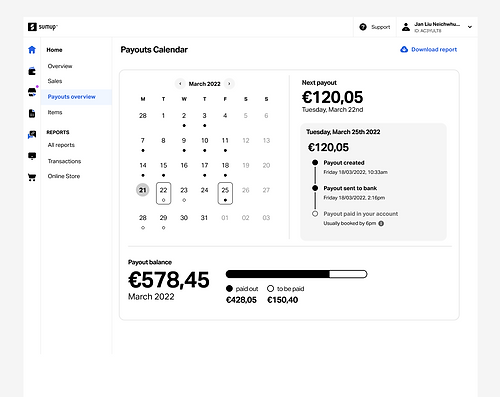Open Online Store in sidebar
The image size is (500, 397).
click(64, 176)
